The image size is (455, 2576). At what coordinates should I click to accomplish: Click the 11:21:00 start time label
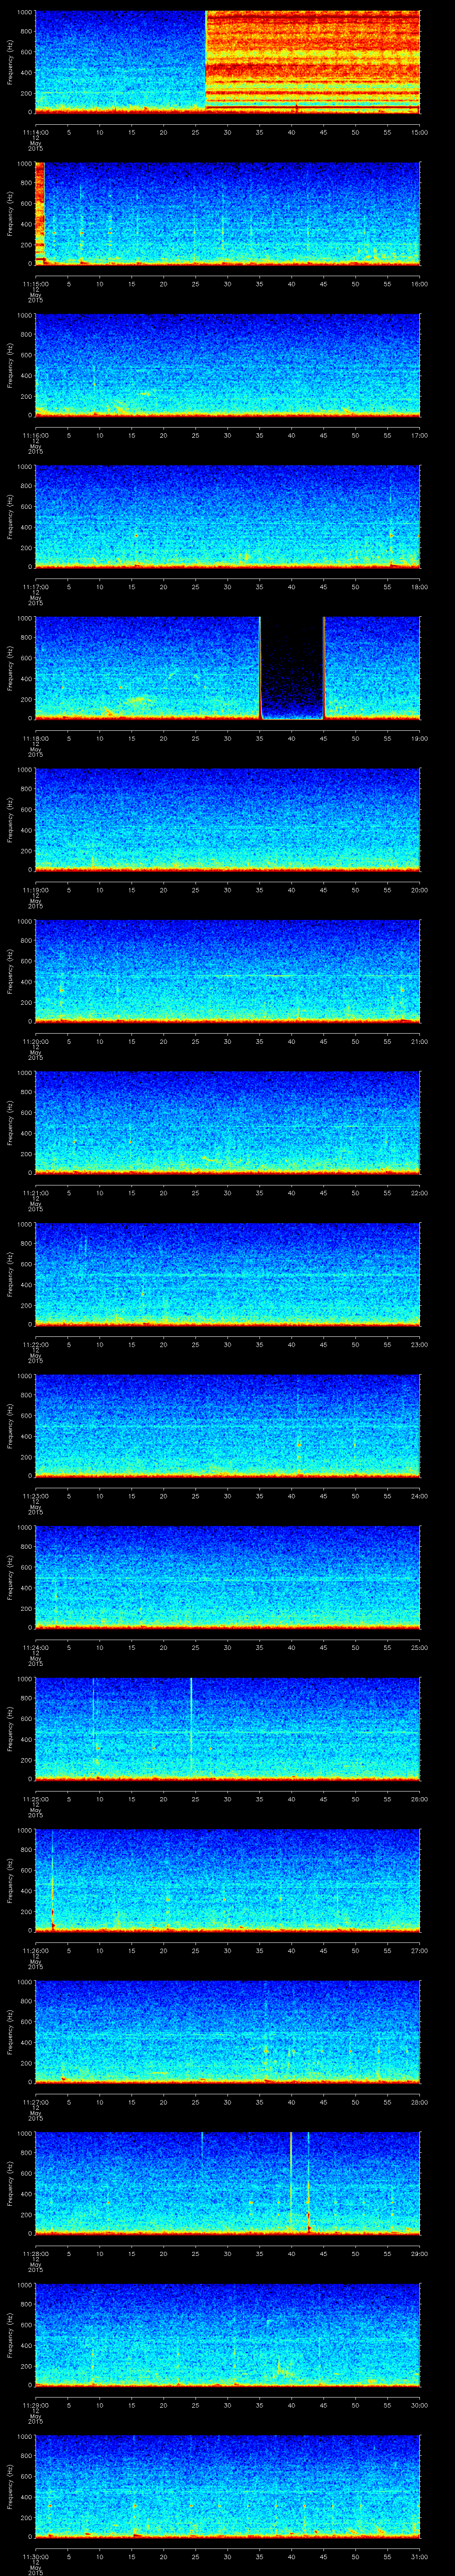pos(35,1193)
